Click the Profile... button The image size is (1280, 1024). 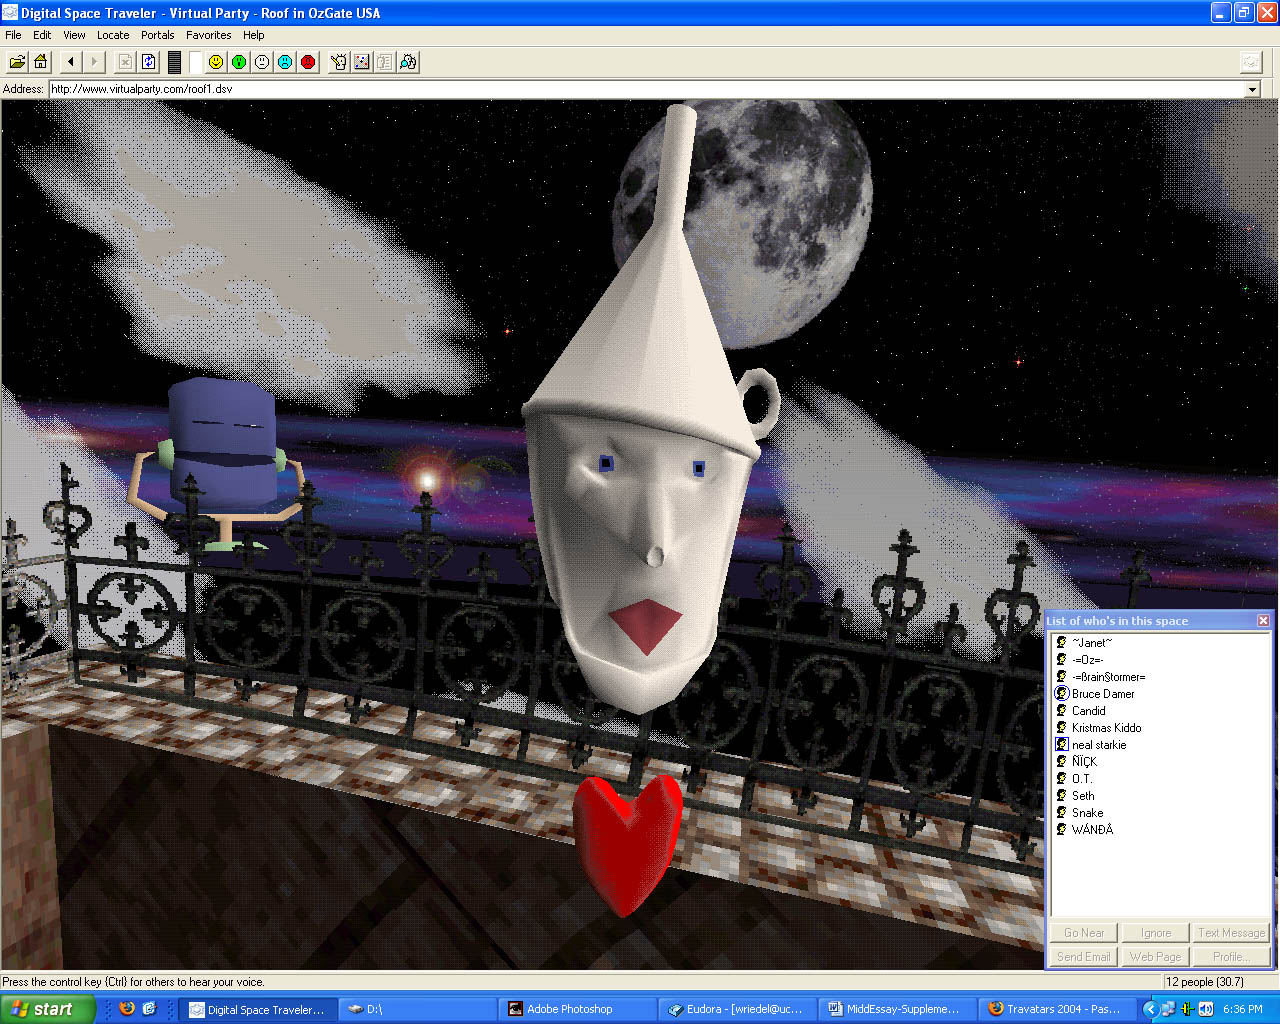coord(1231,957)
